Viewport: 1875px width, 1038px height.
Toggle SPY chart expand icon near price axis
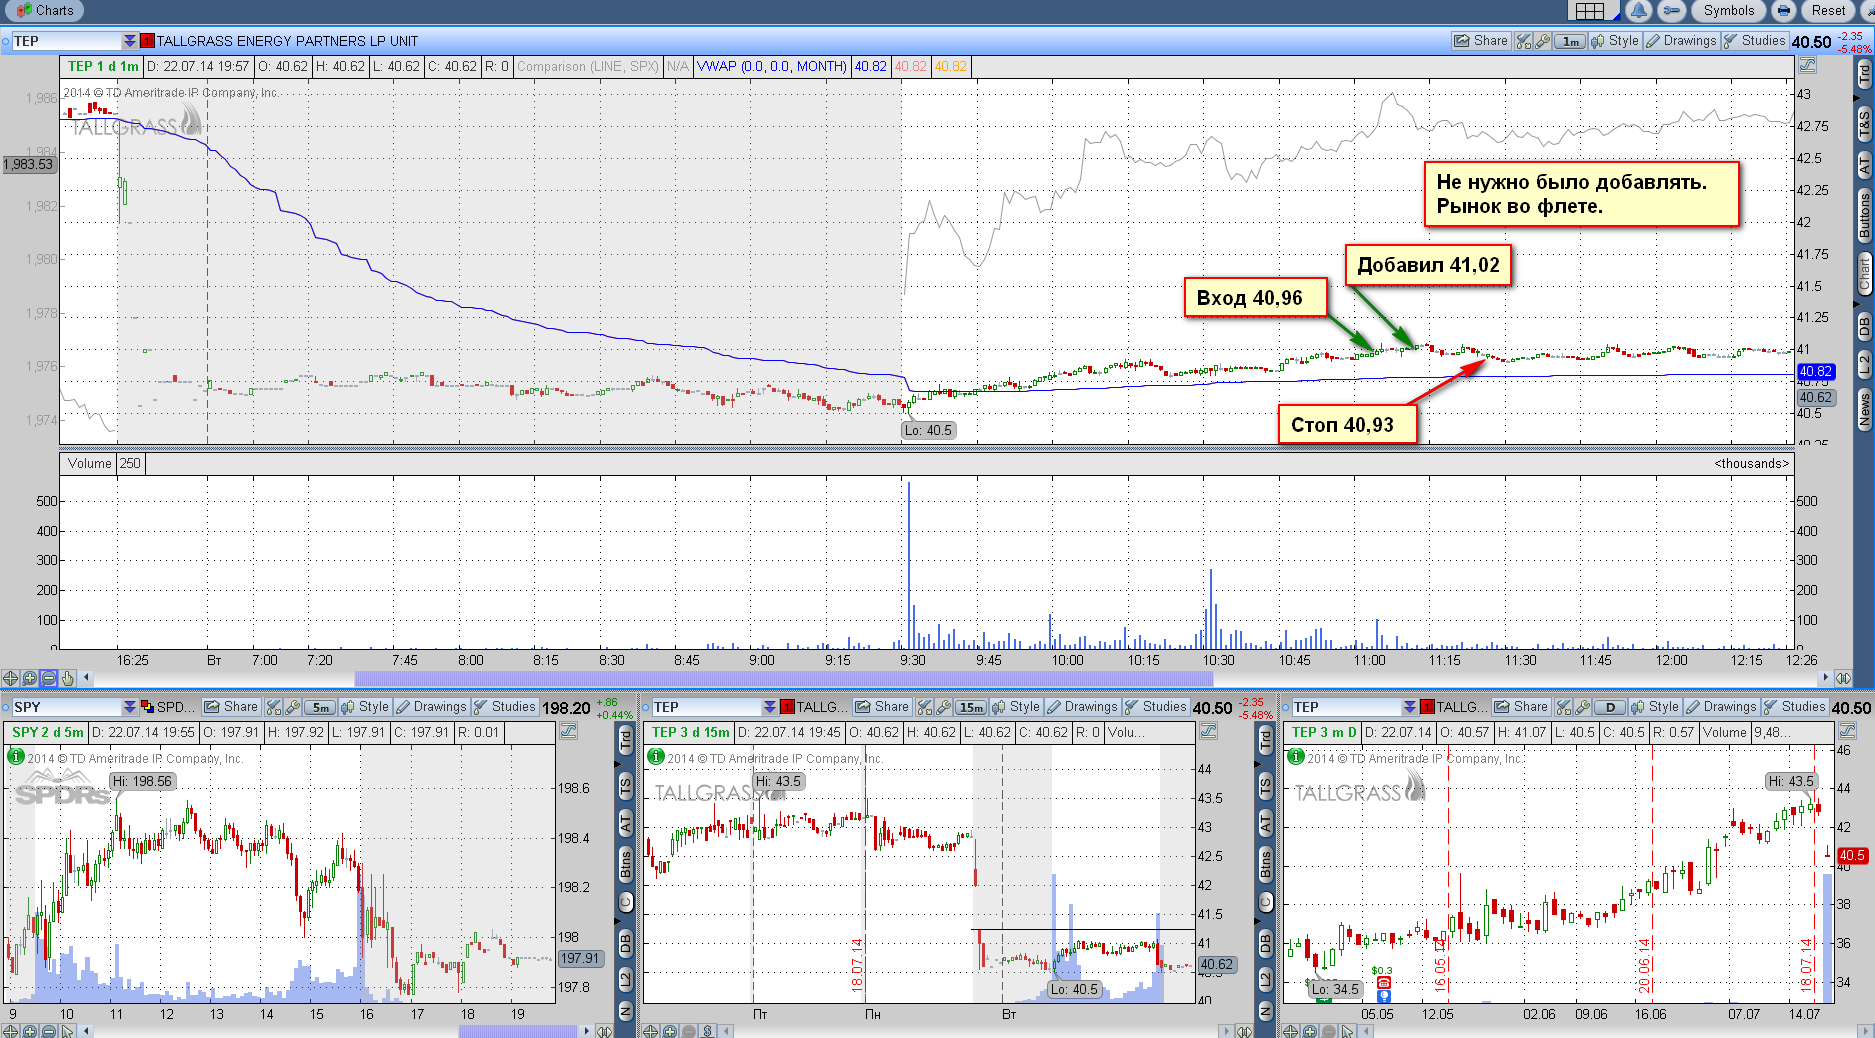click(x=568, y=732)
